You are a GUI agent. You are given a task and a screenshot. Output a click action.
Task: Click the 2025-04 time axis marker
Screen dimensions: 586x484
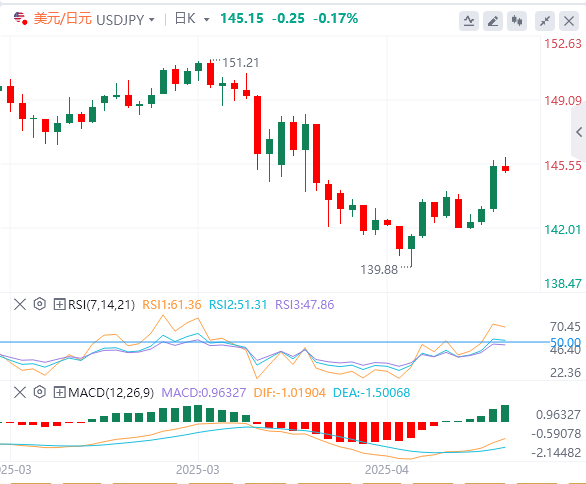tap(387, 469)
